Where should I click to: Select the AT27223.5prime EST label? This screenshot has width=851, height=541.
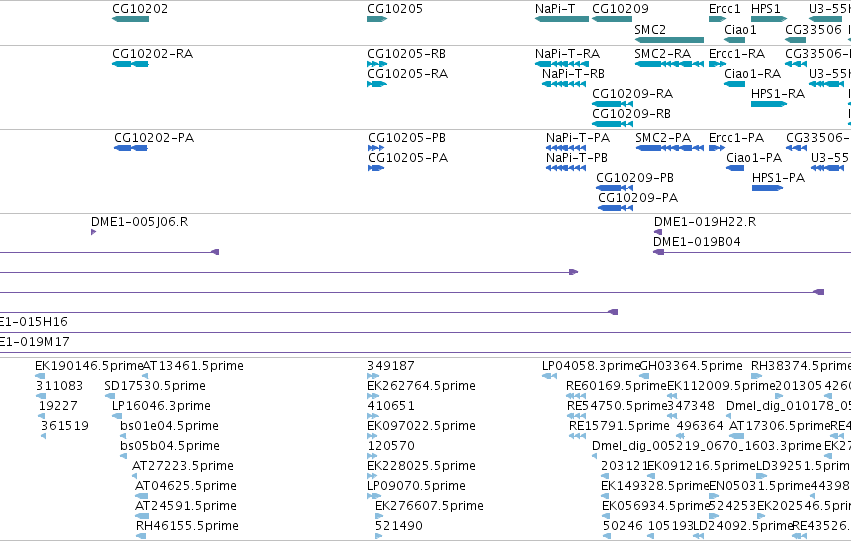coord(183,466)
